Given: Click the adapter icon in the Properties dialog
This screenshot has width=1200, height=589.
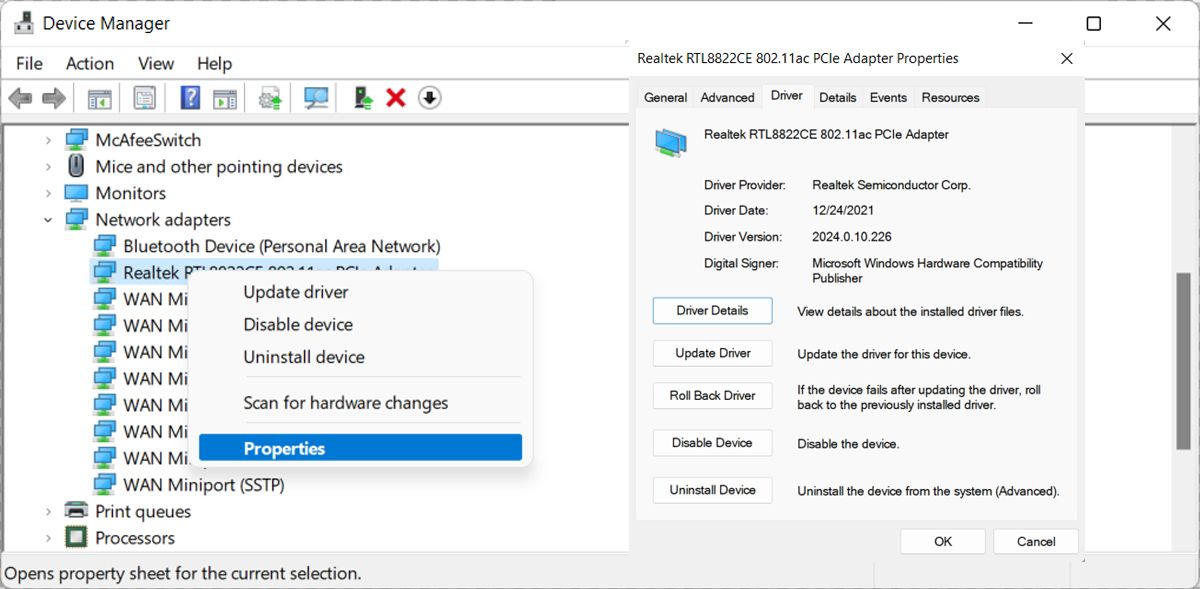Looking at the screenshot, I should (671, 142).
